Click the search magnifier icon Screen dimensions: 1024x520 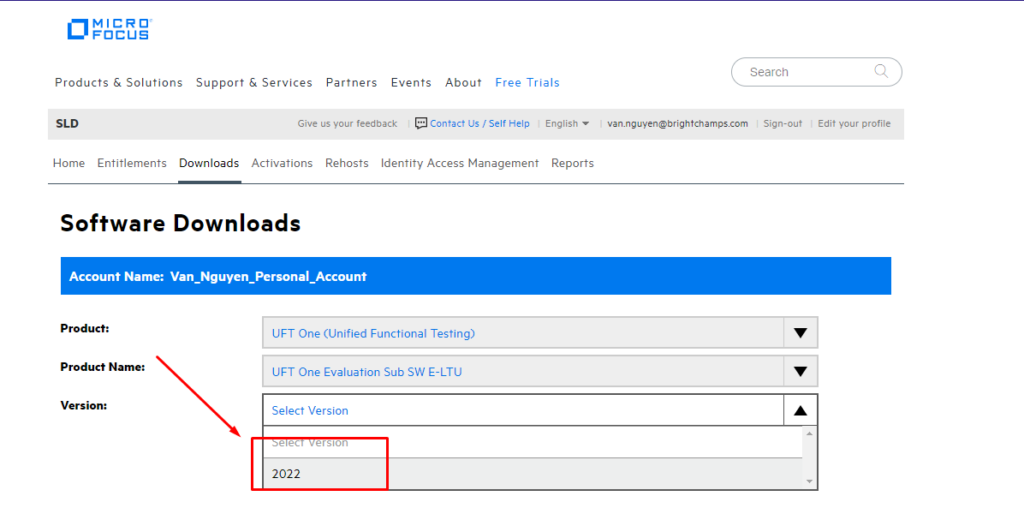pyautogui.click(x=881, y=71)
